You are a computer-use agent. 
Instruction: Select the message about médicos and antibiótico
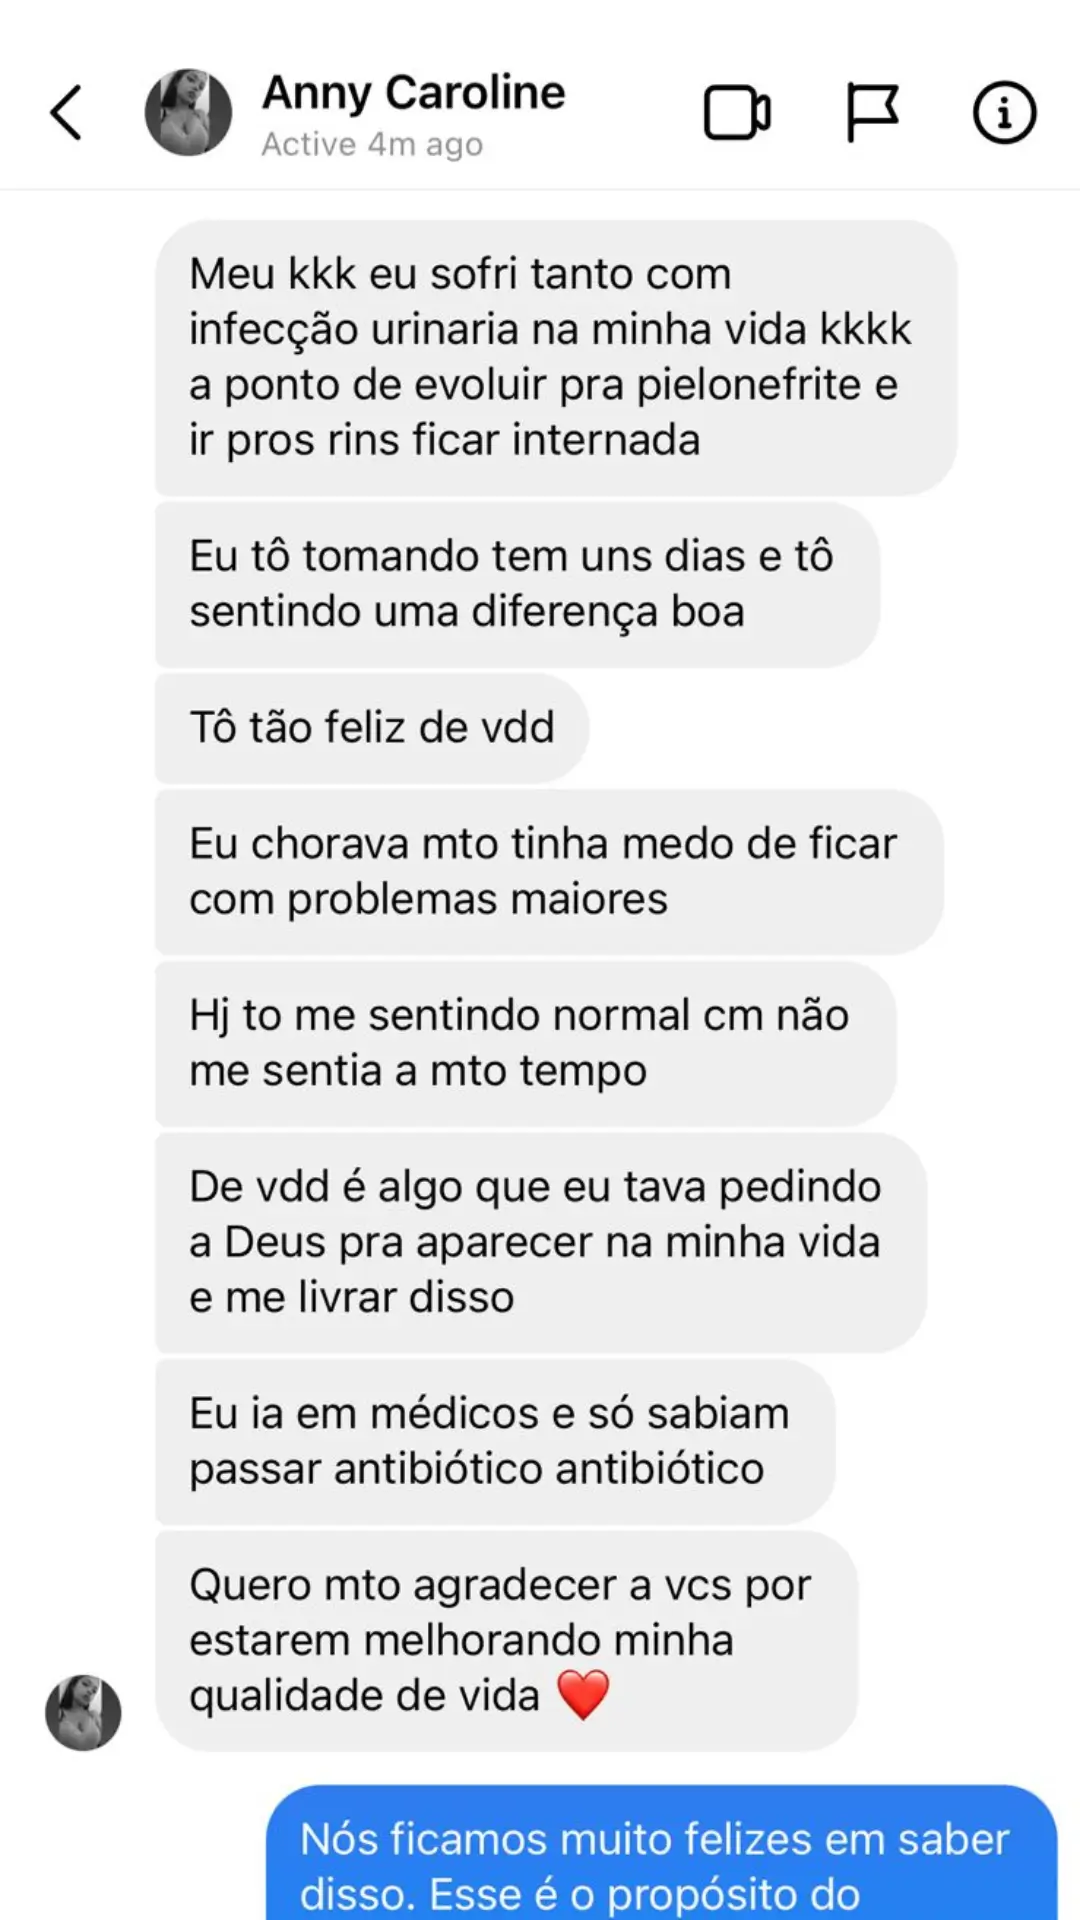coord(494,1441)
